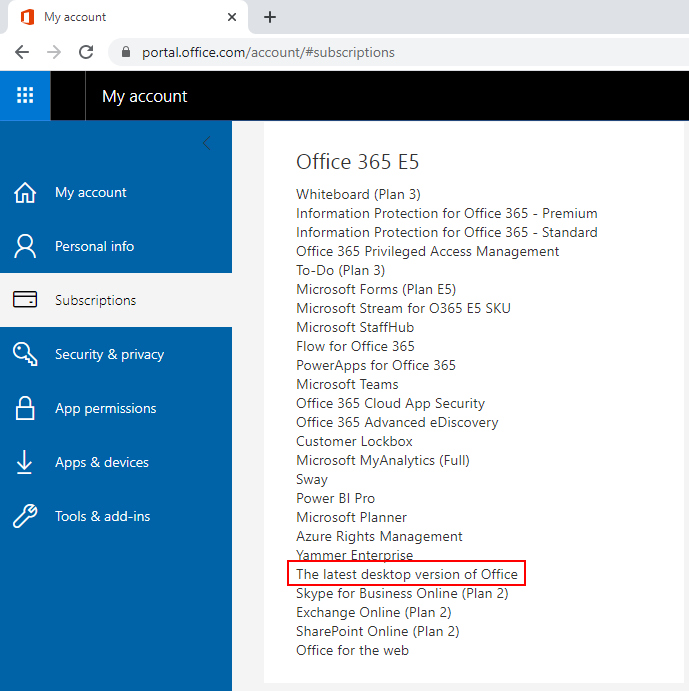Open Apps & devices in the sidebar
The height and width of the screenshot is (691, 689).
click(x=116, y=462)
